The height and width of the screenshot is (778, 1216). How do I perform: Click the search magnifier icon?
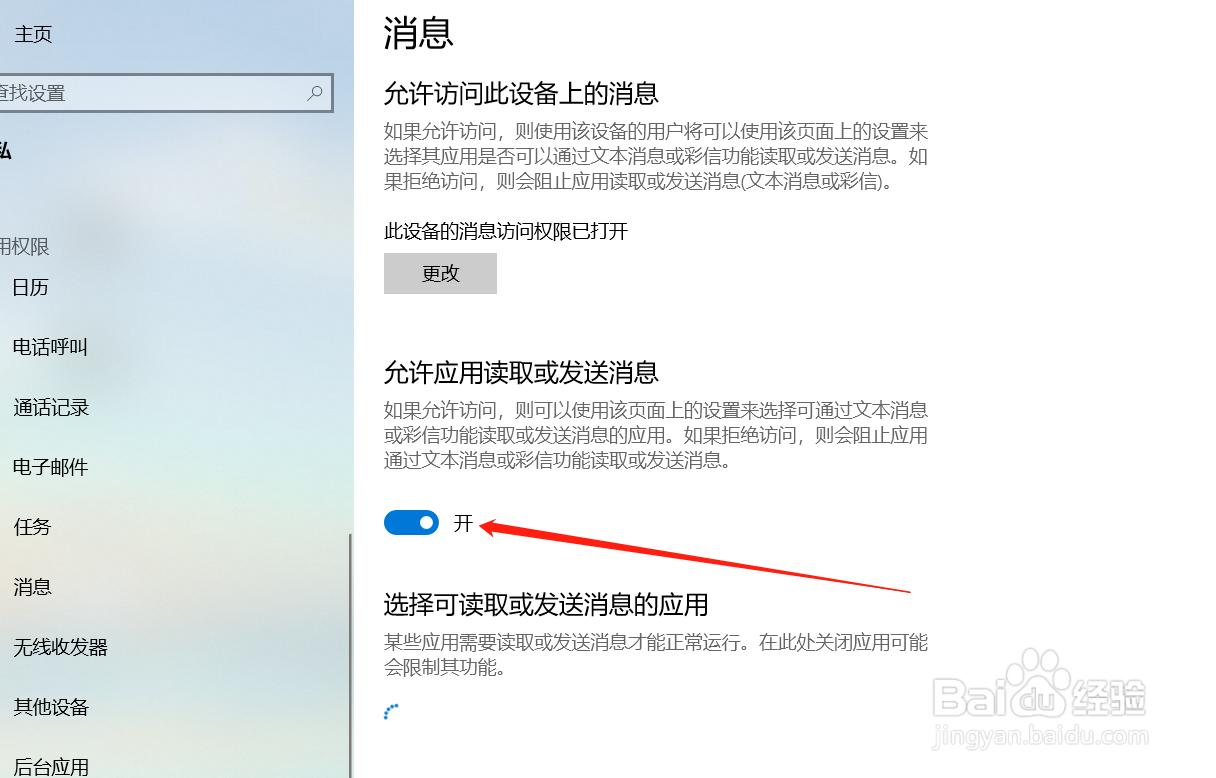tap(315, 93)
